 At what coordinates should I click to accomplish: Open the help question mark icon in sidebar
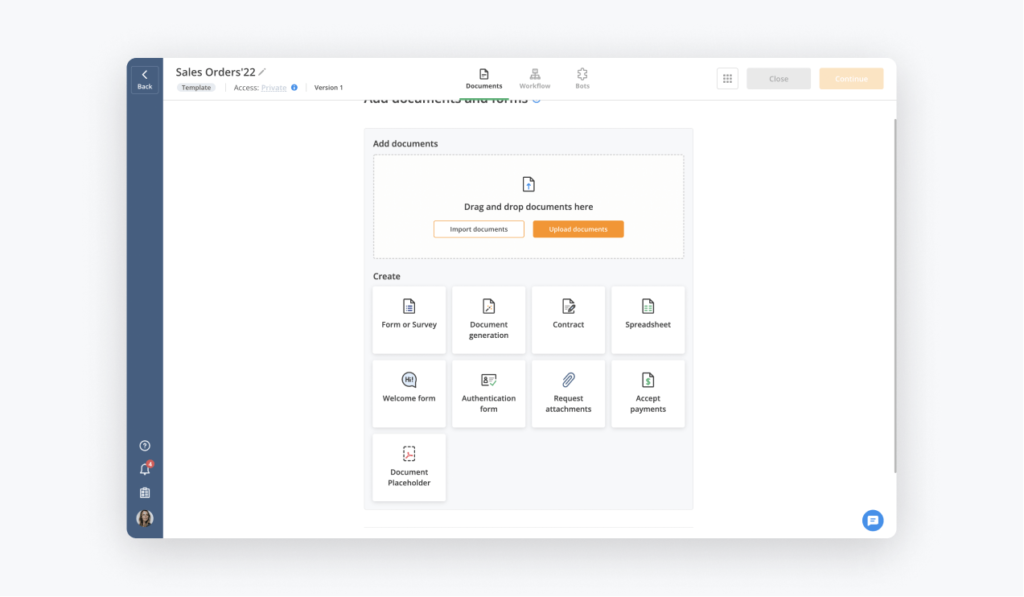145,446
